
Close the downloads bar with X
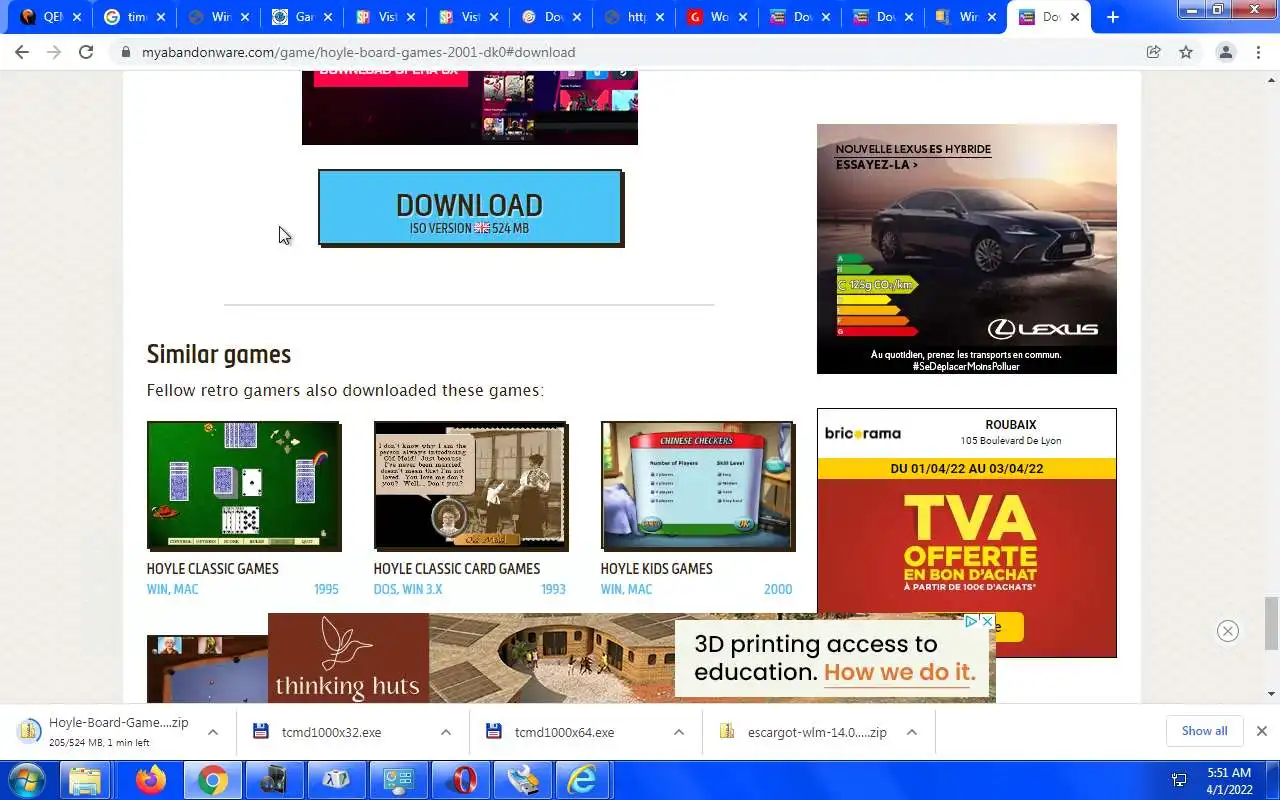1261,731
